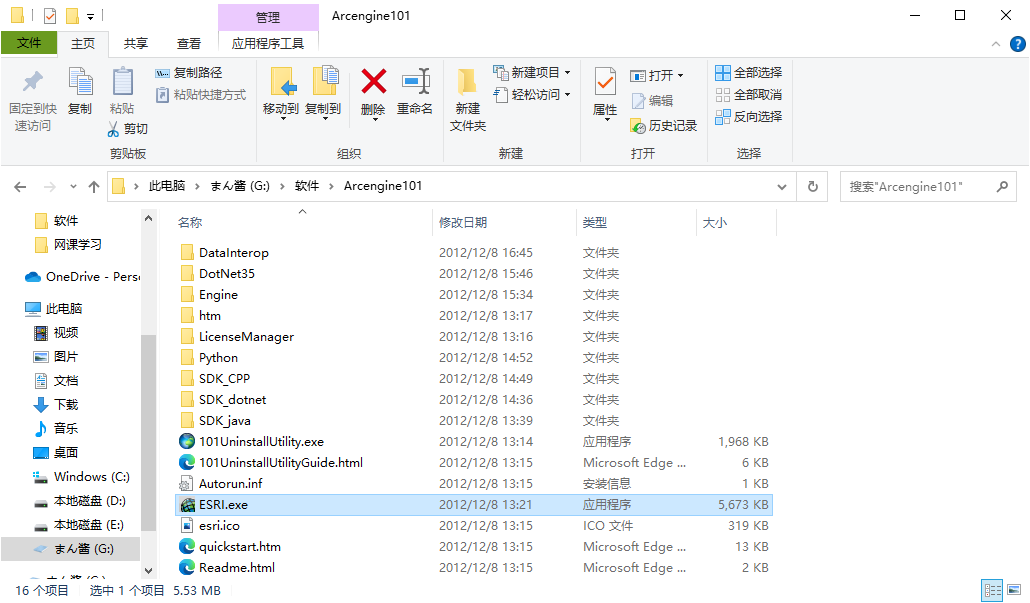Go up to 软件 with the up arrow
The height and width of the screenshot is (603, 1030).
(93, 186)
